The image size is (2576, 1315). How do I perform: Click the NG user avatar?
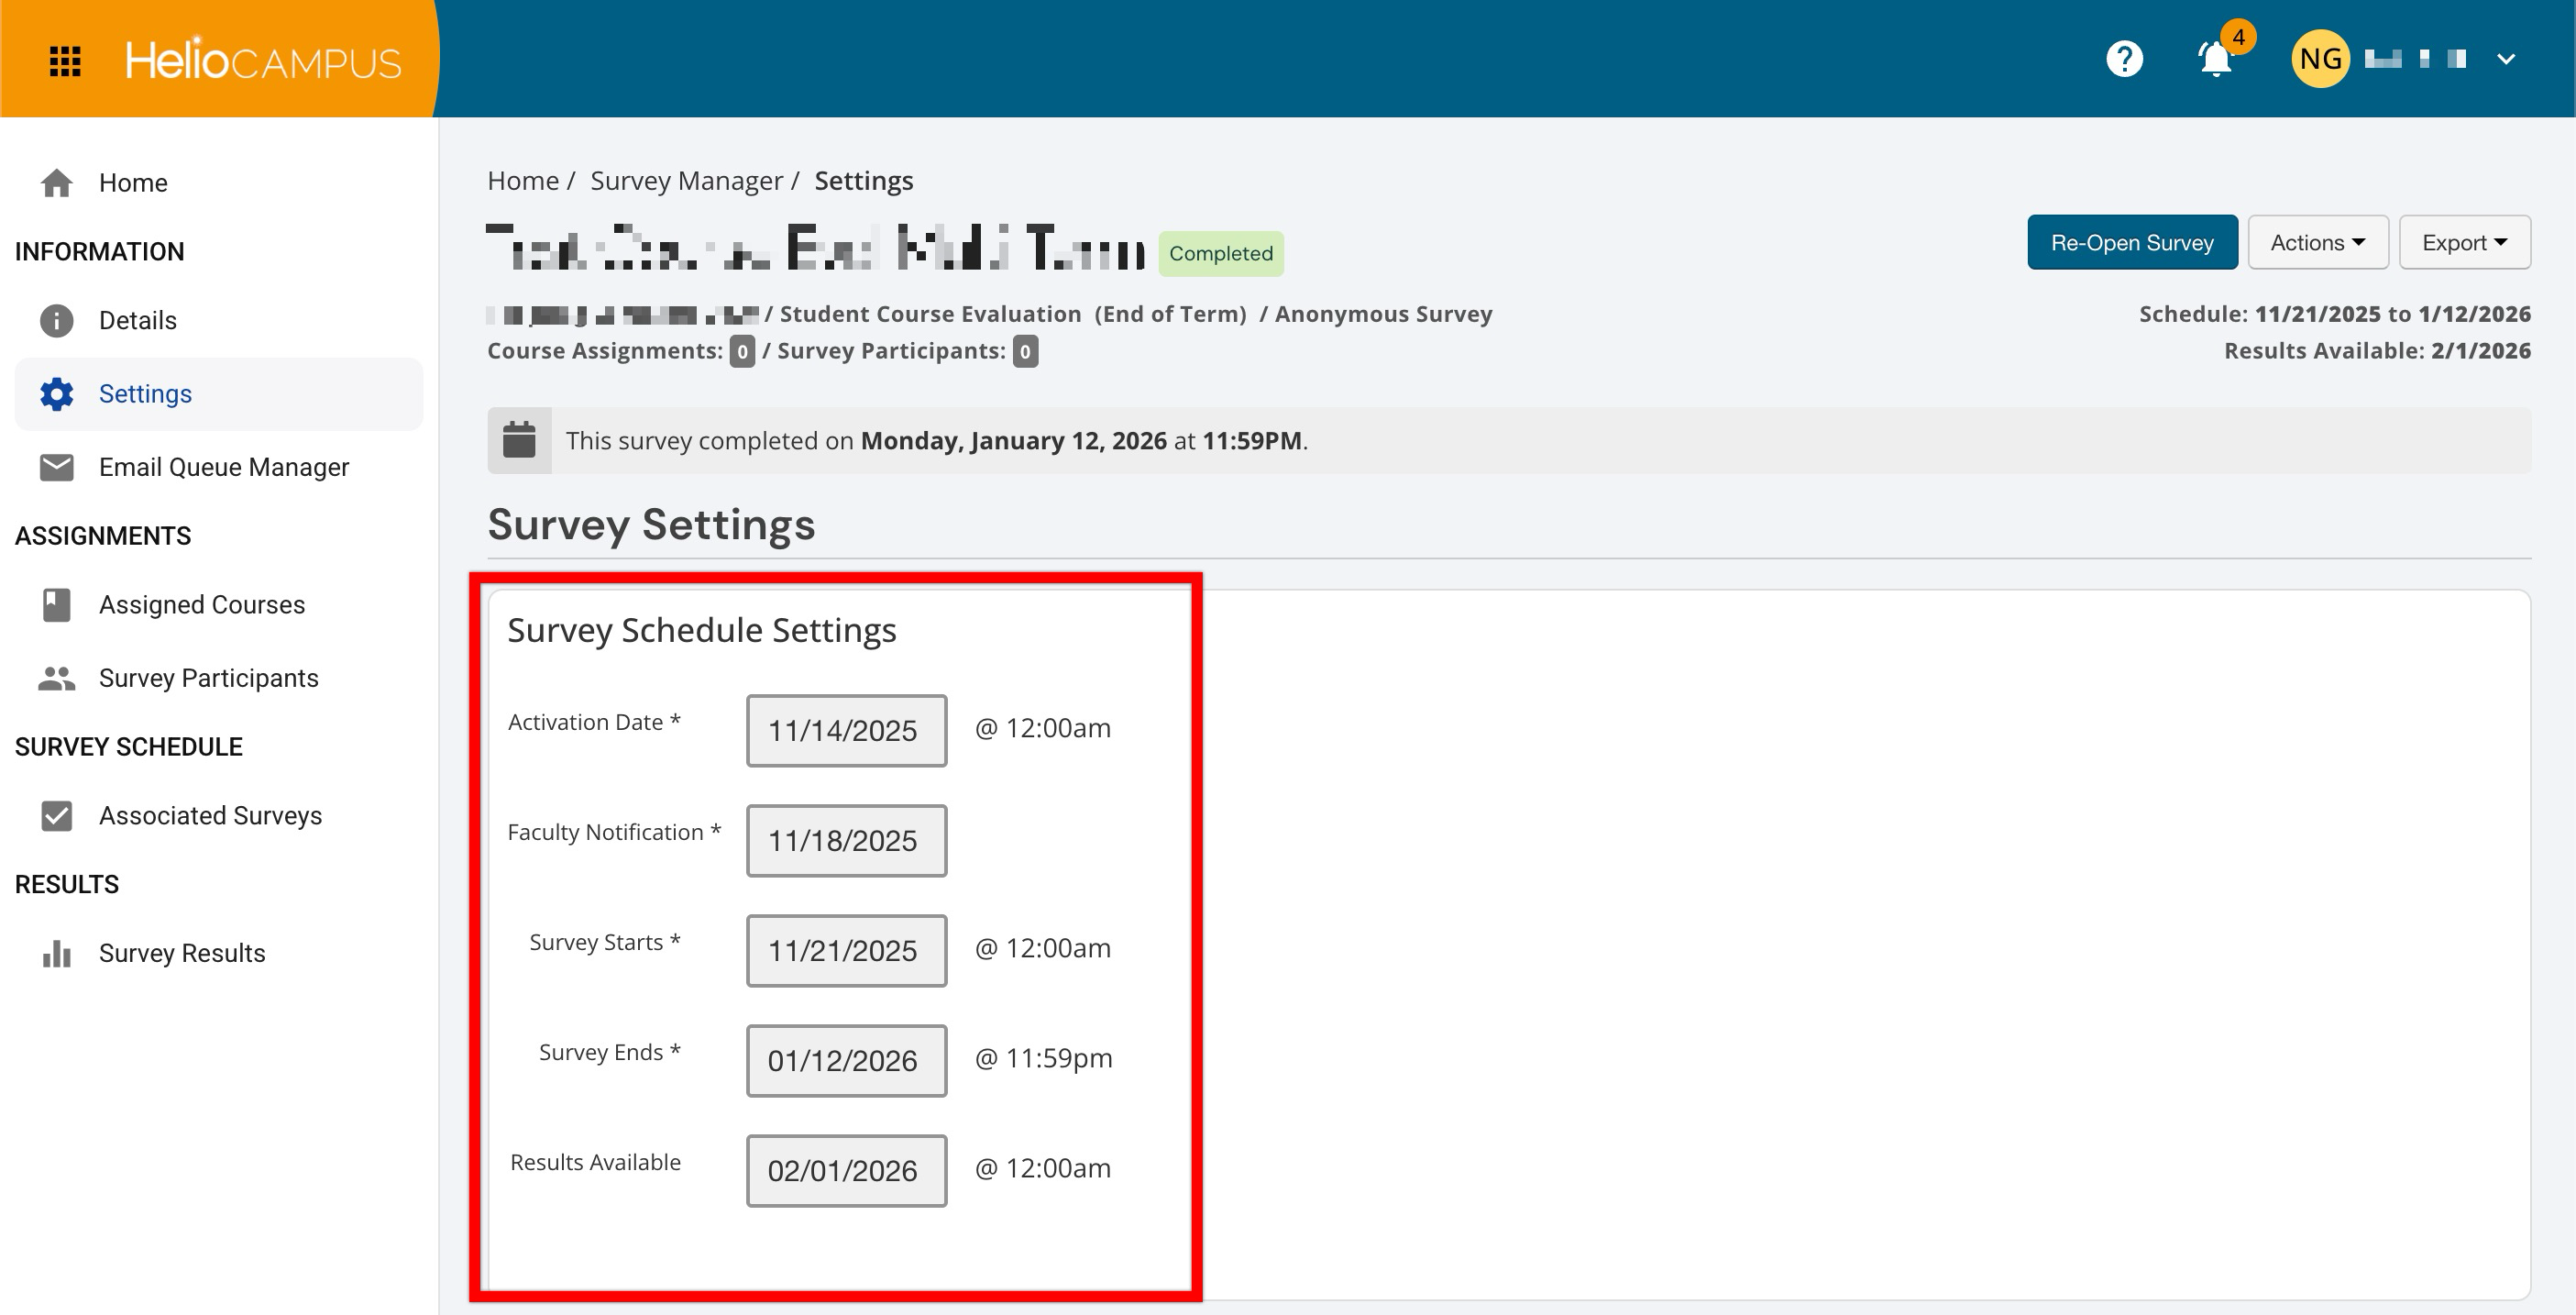click(2320, 59)
